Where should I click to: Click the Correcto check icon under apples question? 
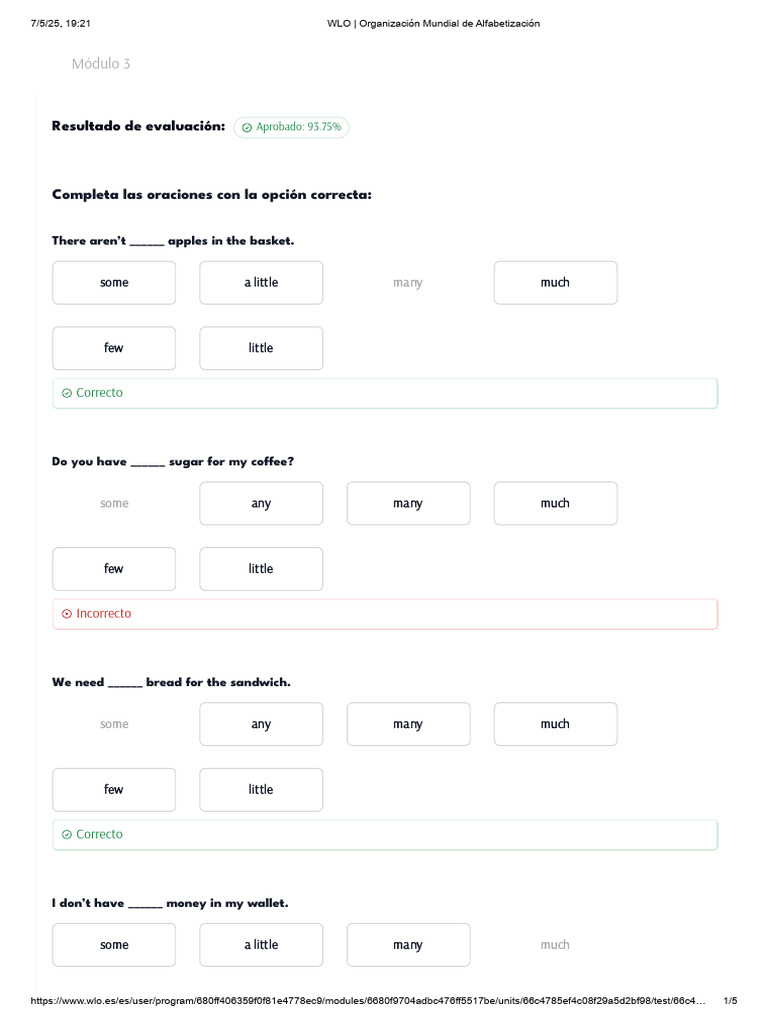67,393
